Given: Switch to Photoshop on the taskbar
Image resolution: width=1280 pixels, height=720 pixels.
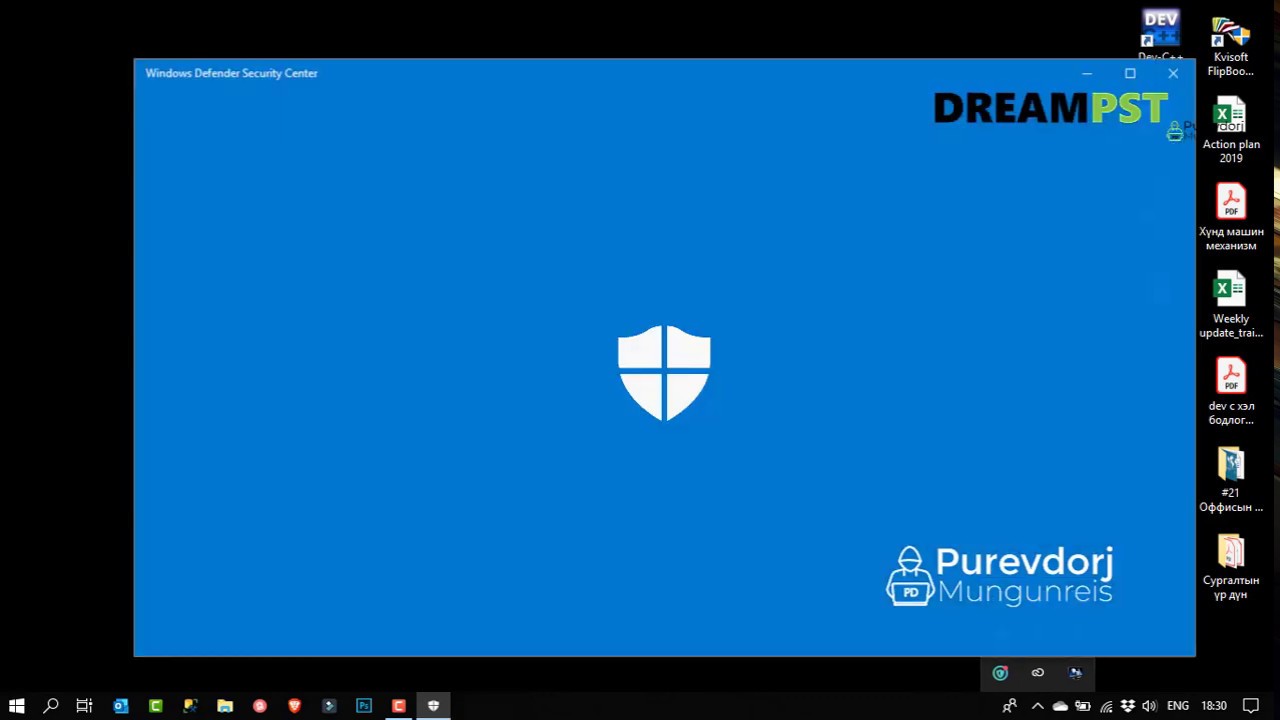Looking at the screenshot, I should (x=364, y=706).
